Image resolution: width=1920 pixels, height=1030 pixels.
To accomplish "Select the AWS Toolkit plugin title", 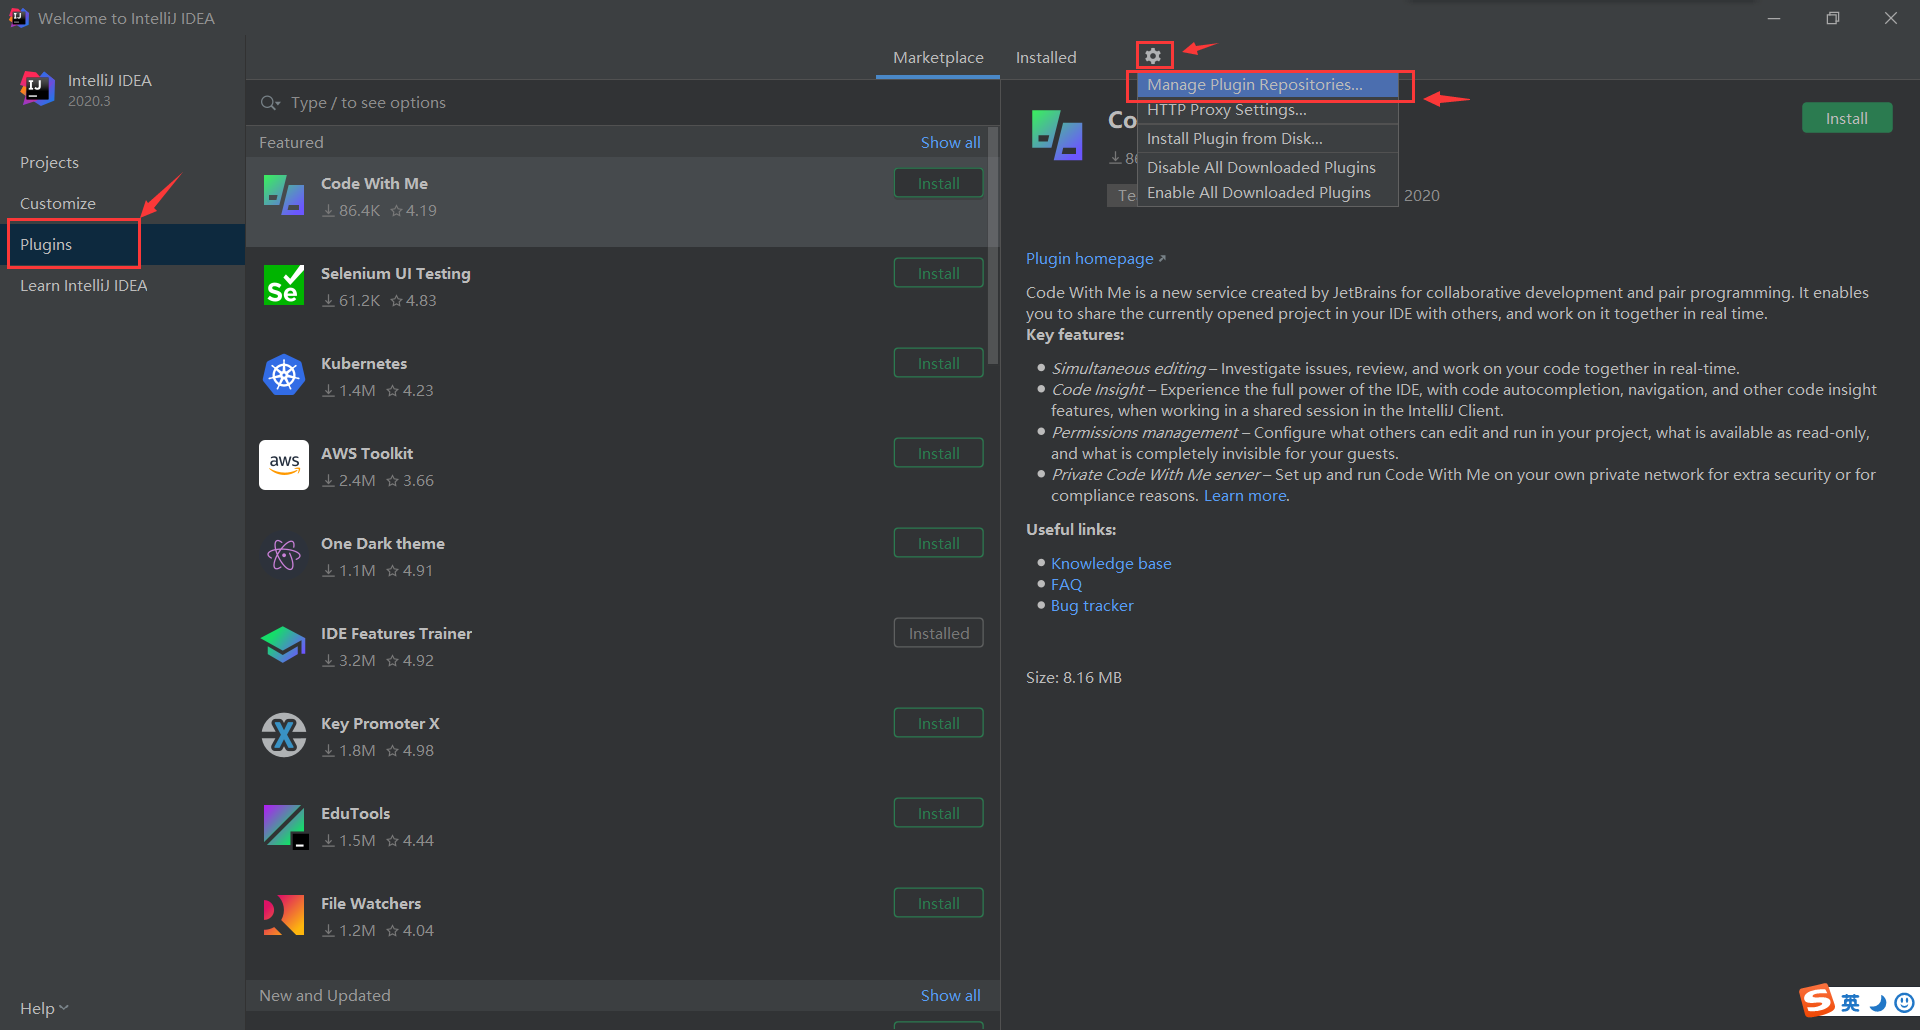I will click(x=367, y=454).
